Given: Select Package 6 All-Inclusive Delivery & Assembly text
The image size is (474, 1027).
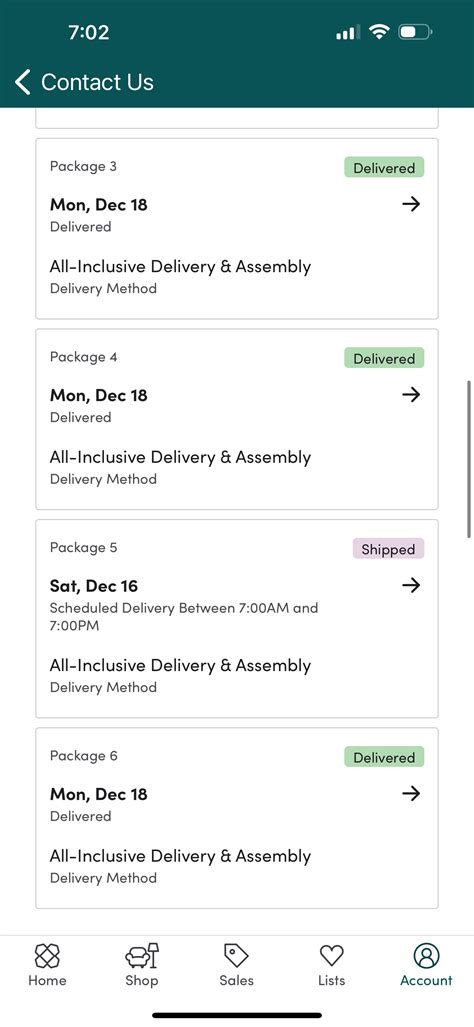Looking at the screenshot, I should [x=180, y=856].
